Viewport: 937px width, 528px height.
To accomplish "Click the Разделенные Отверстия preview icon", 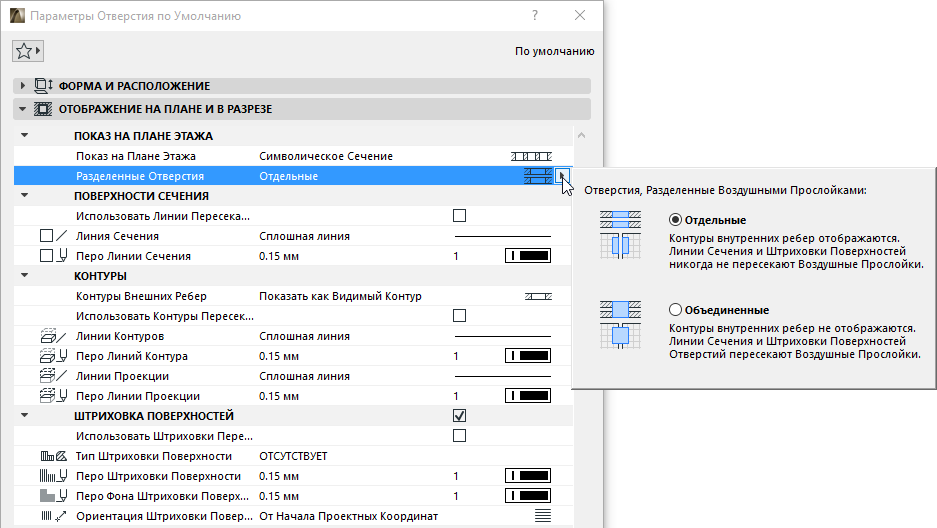I will coord(538,176).
